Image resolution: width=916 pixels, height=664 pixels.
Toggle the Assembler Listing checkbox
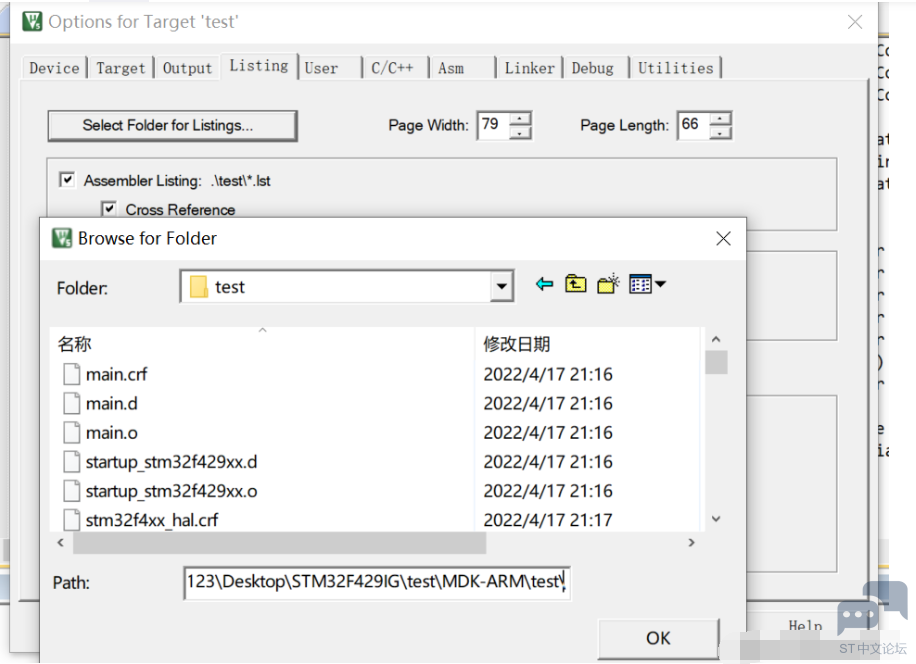pyautogui.click(x=67, y=180)
